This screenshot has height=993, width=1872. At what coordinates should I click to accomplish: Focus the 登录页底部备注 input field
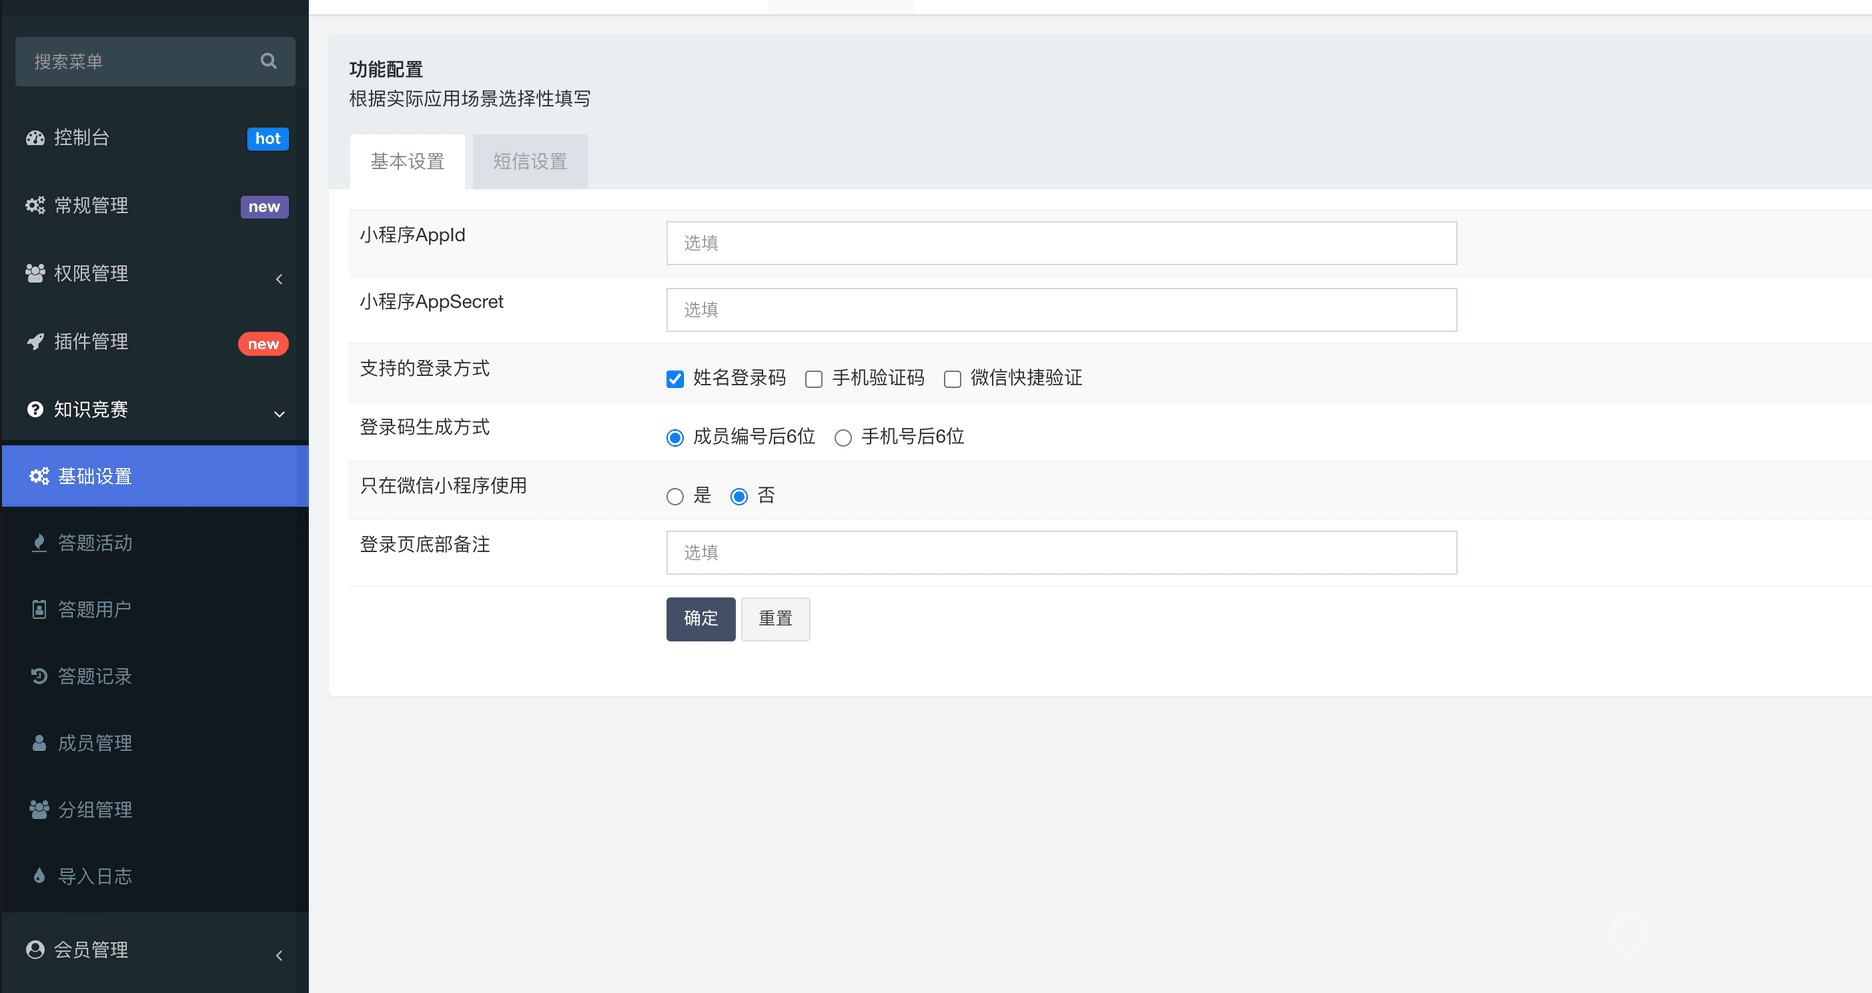1062,553
